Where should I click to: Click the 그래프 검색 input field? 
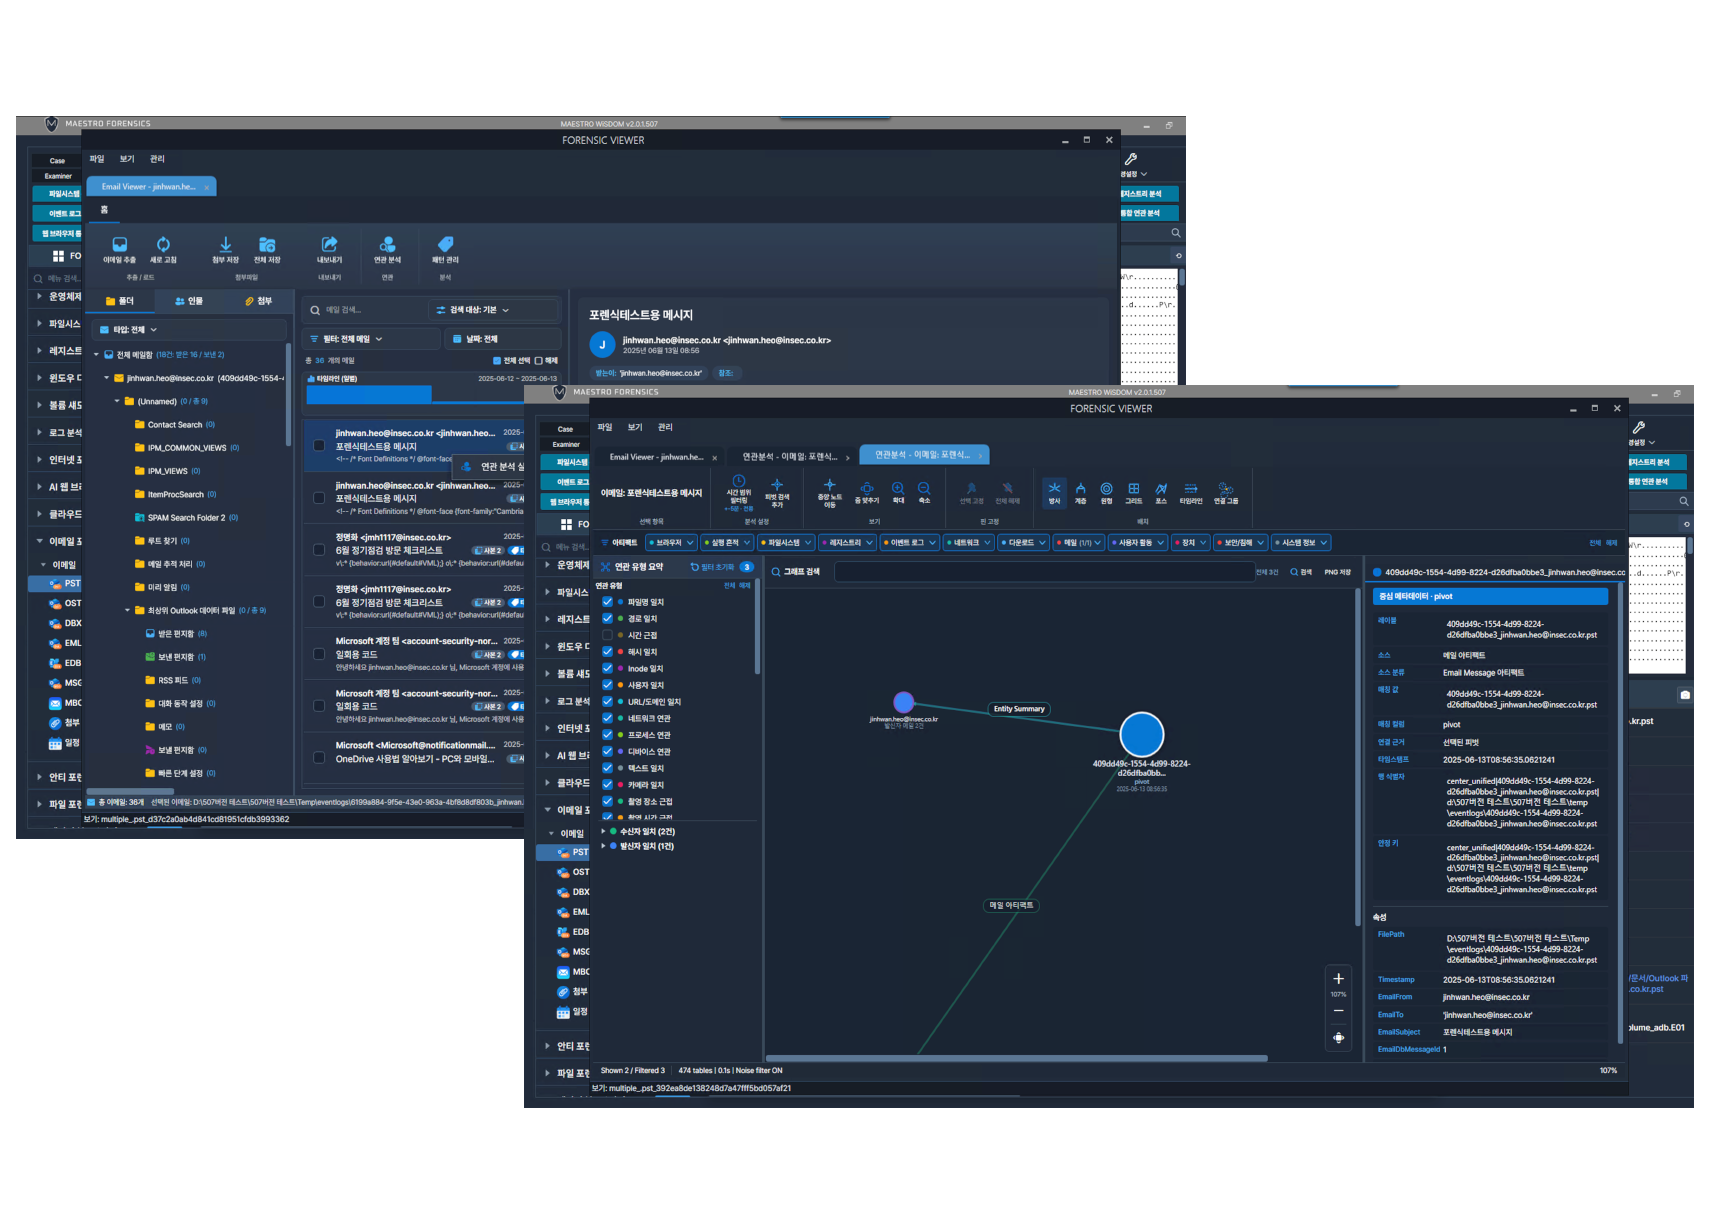pyautogui.click(x=1043, y=572)
